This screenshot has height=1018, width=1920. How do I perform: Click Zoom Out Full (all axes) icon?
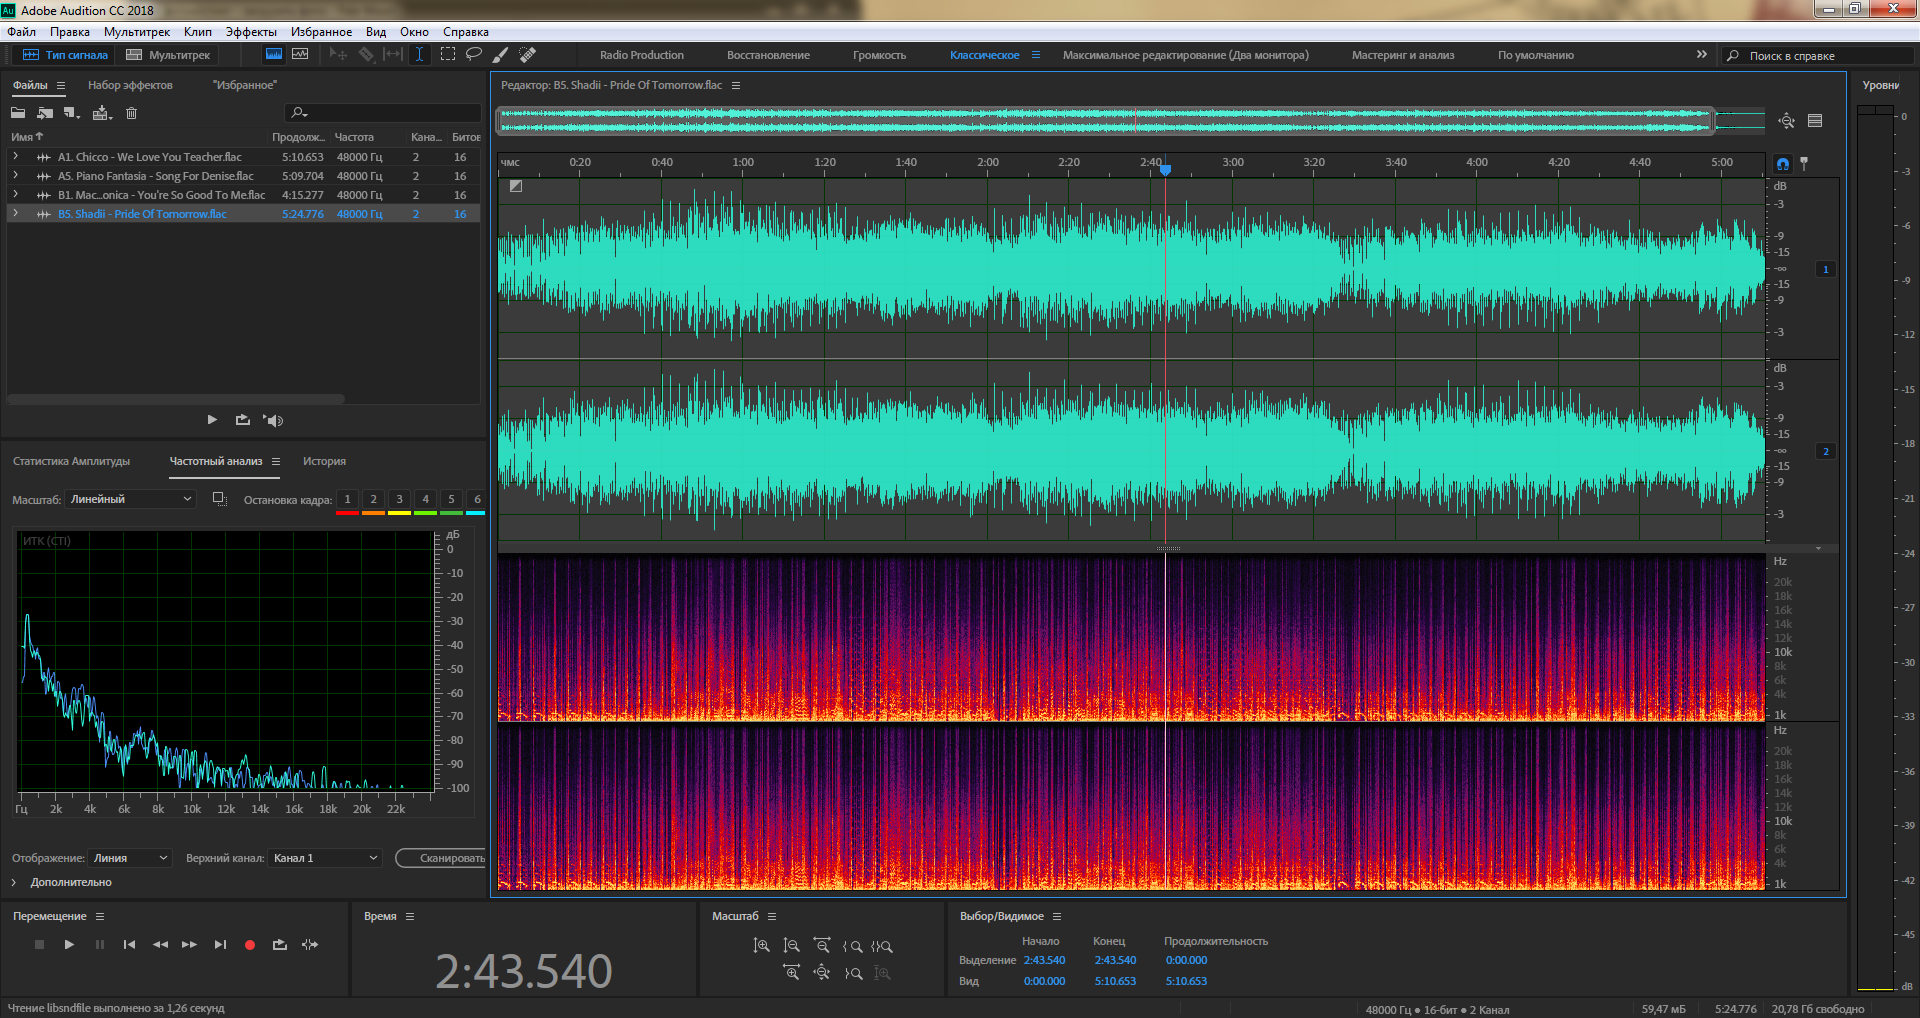(x=821, y=972)
